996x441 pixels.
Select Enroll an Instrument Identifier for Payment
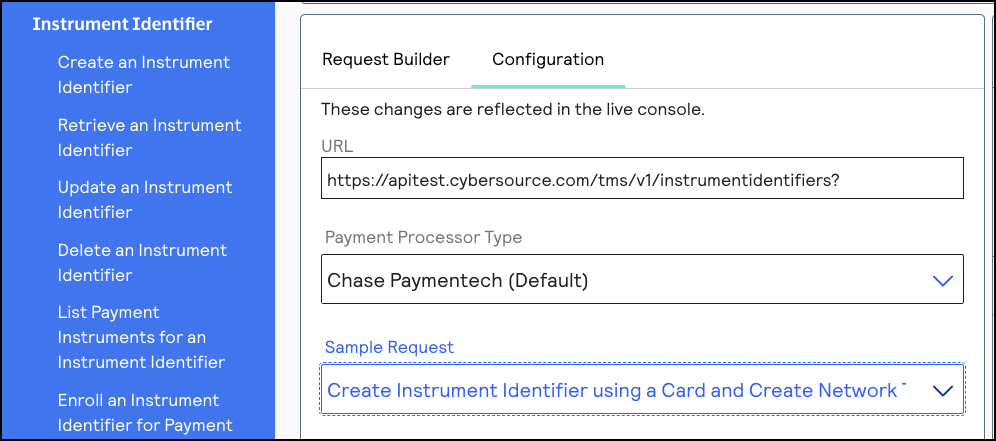145,412
